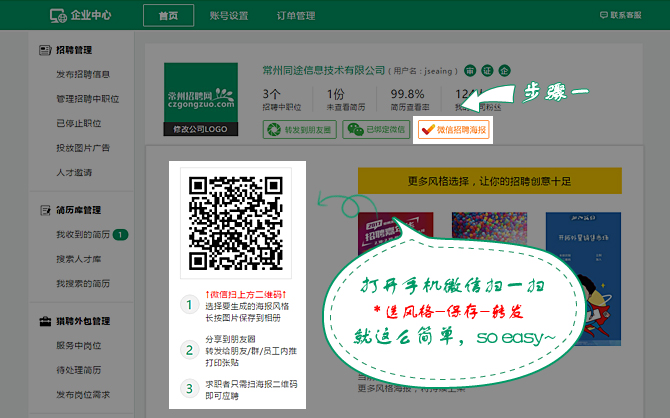Click step 2 number circle
The image size is (670, 418).
pyautogui.click(x=189, y=350)
